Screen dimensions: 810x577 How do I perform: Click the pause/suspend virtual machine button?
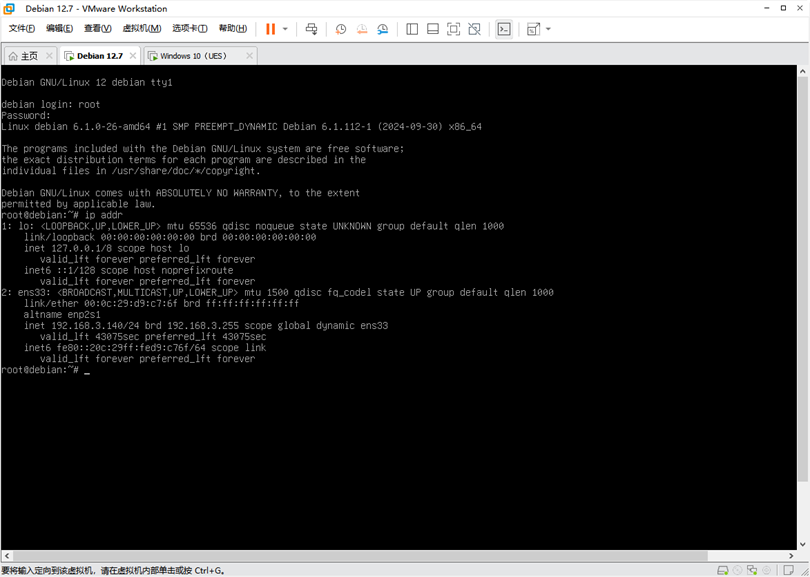[x=270, y=29]
